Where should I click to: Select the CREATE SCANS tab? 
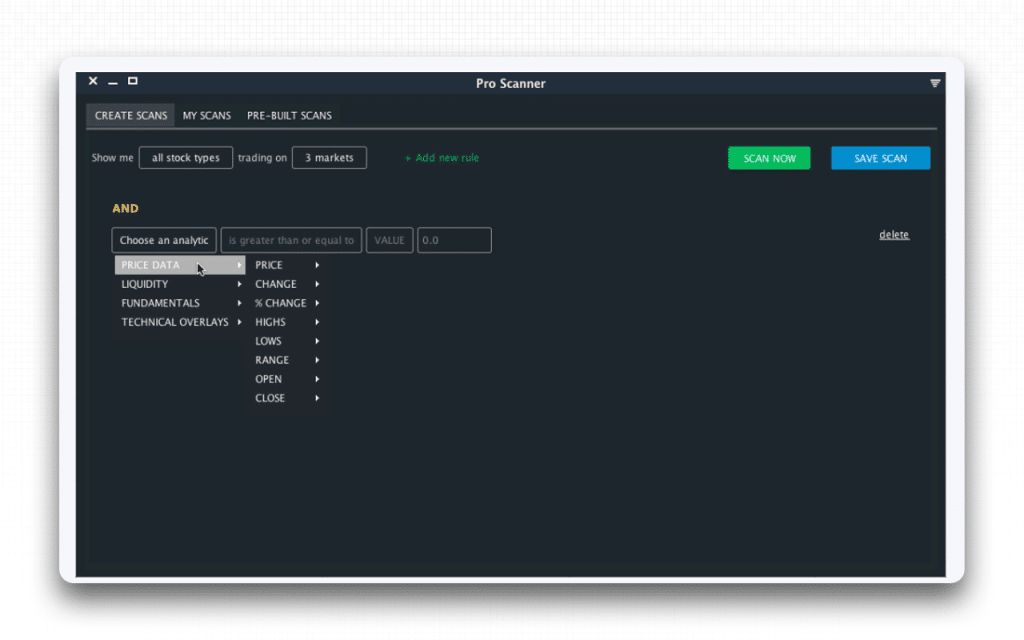click(130, 115)
